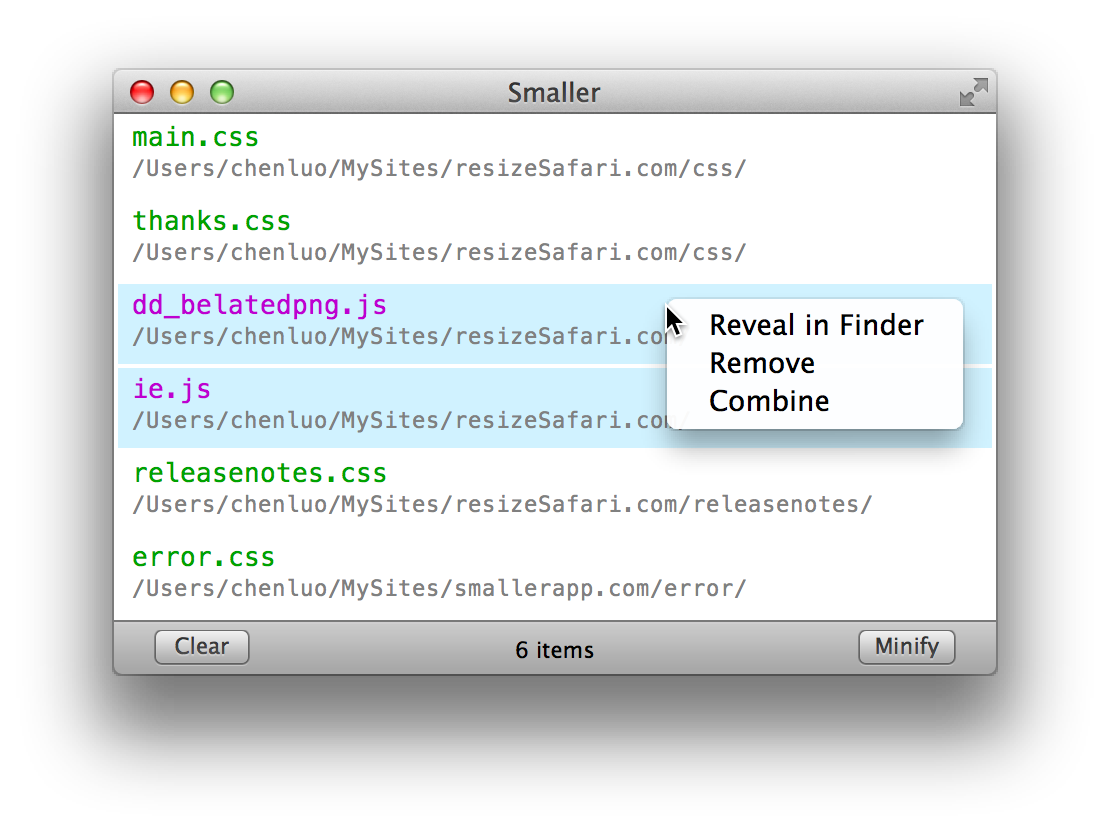Screen dimensions: 1110x832
Task: Click the 6 items status label
Action: point(554,650)
